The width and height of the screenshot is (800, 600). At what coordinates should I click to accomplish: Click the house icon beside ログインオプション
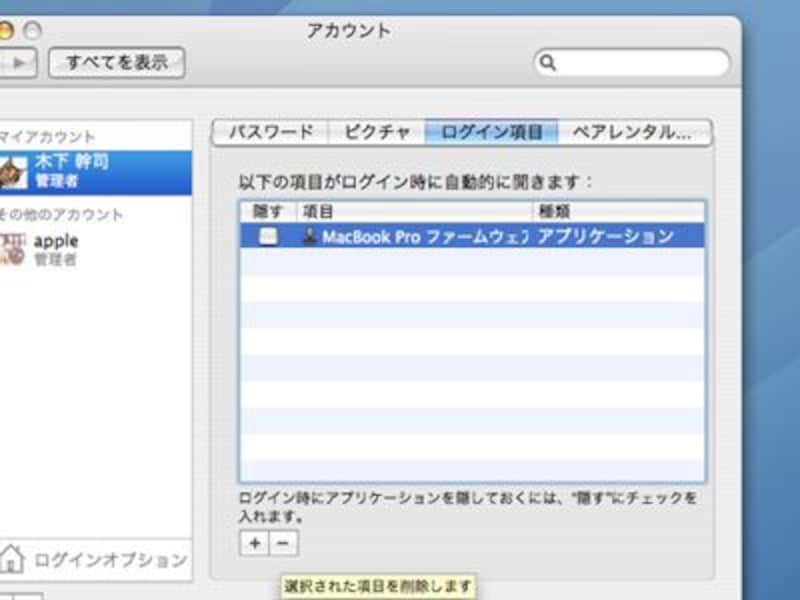point(12,558)
